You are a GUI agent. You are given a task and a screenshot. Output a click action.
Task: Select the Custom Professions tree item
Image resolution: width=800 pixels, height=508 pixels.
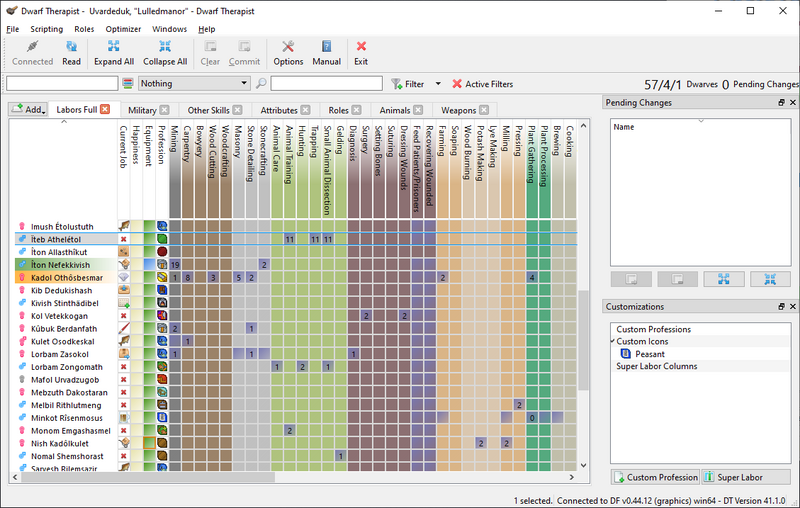(x=653, y=329)
